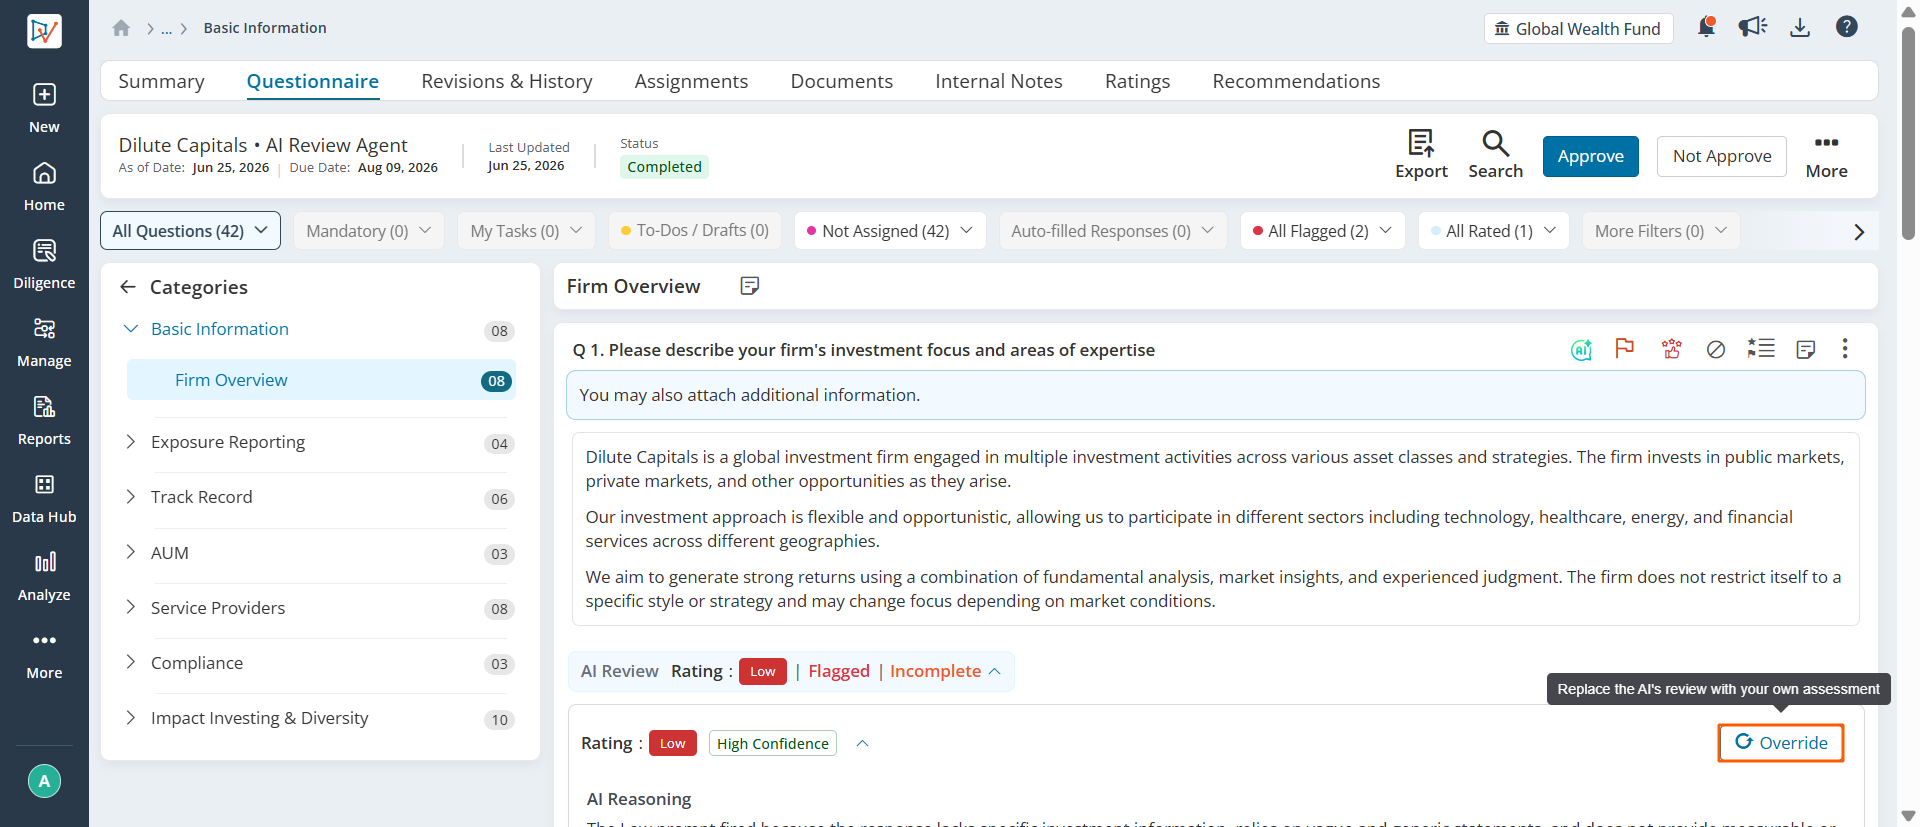Open the Revisions & History tab
Viewport: 1920px width, 827px height.
507,81
